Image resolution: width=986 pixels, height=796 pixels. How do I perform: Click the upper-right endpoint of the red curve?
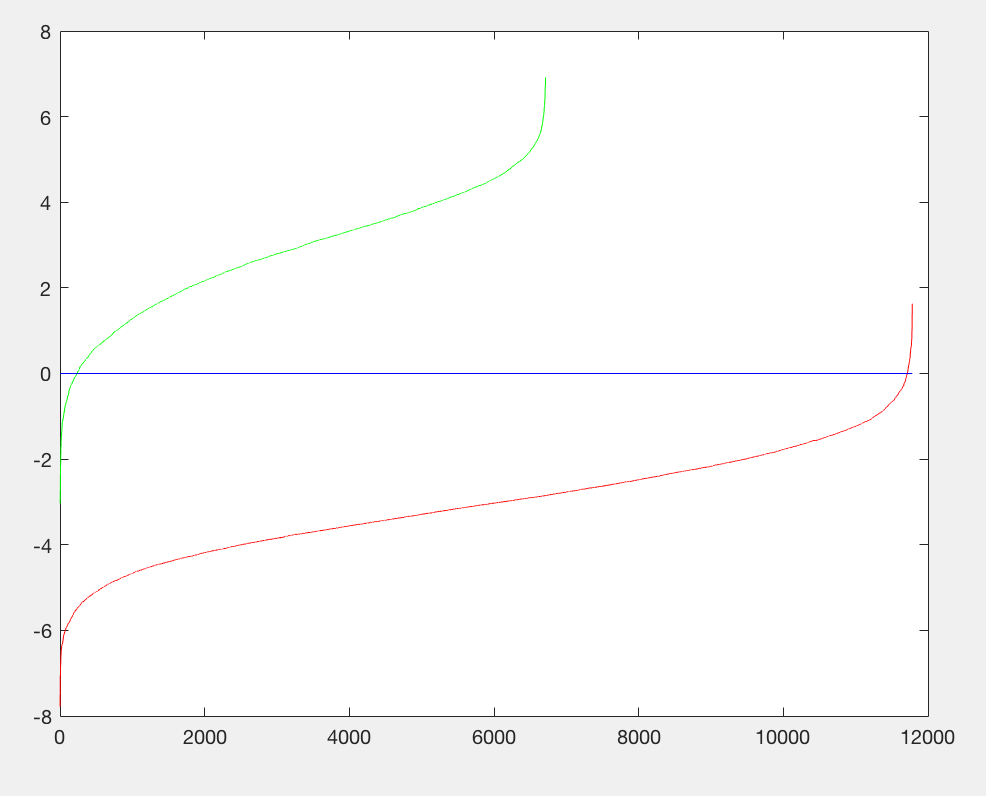point(912,305)
